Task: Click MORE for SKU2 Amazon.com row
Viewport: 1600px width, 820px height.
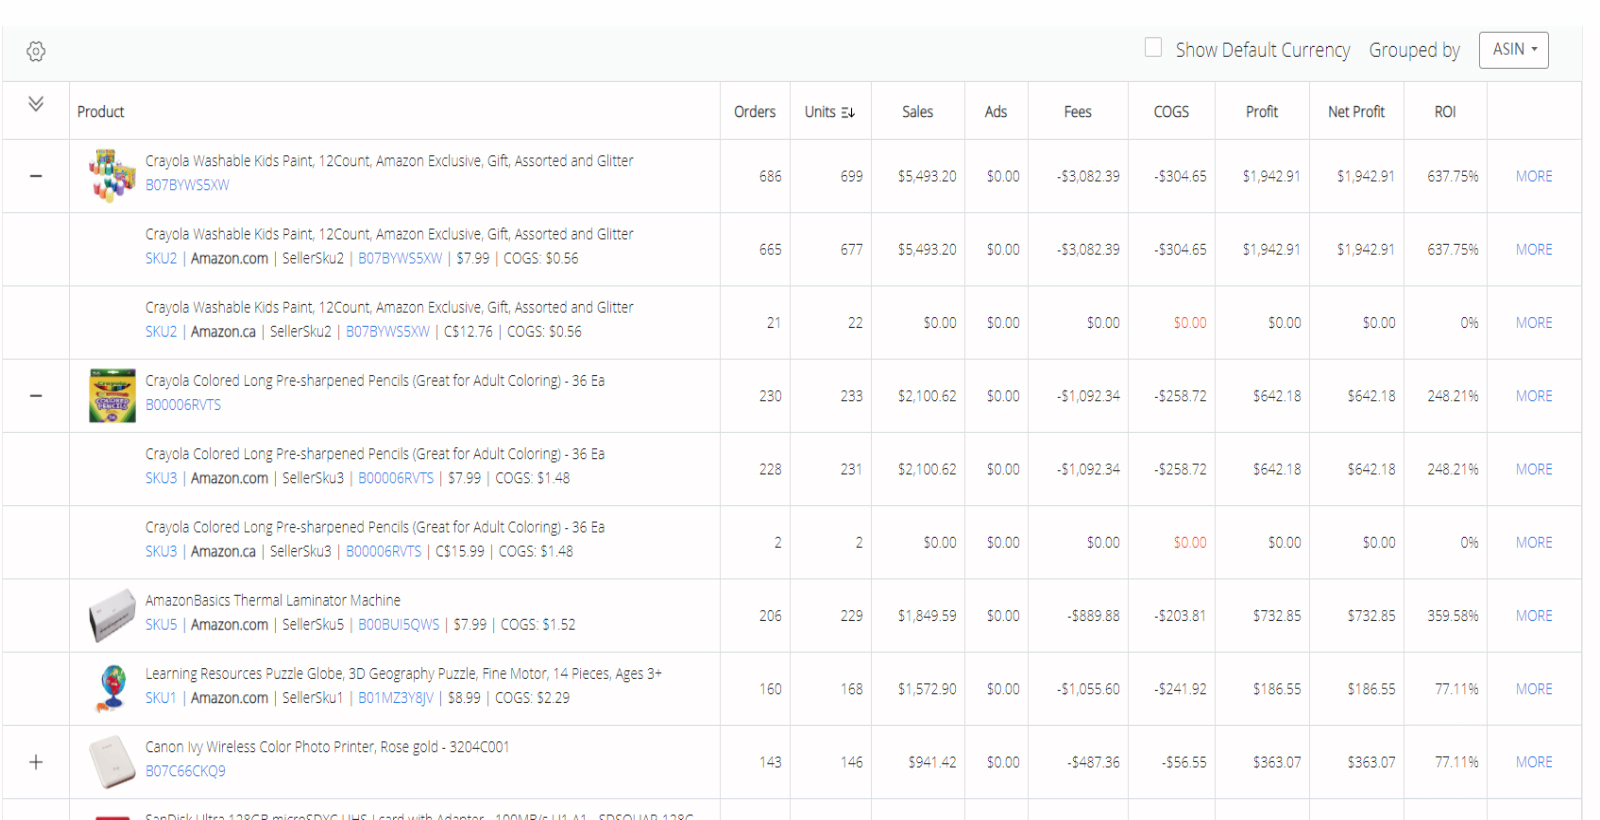Action: tap(1534, 249)
